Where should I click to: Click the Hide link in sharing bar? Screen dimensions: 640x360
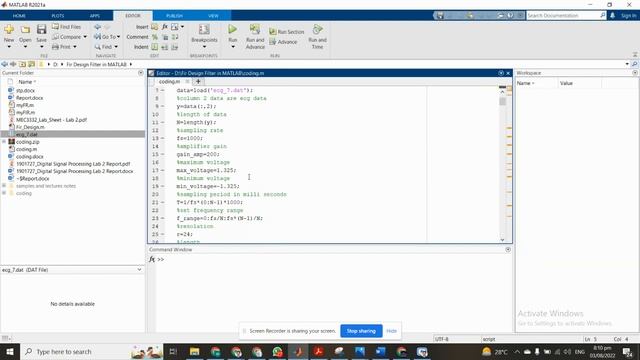(391, 331)
